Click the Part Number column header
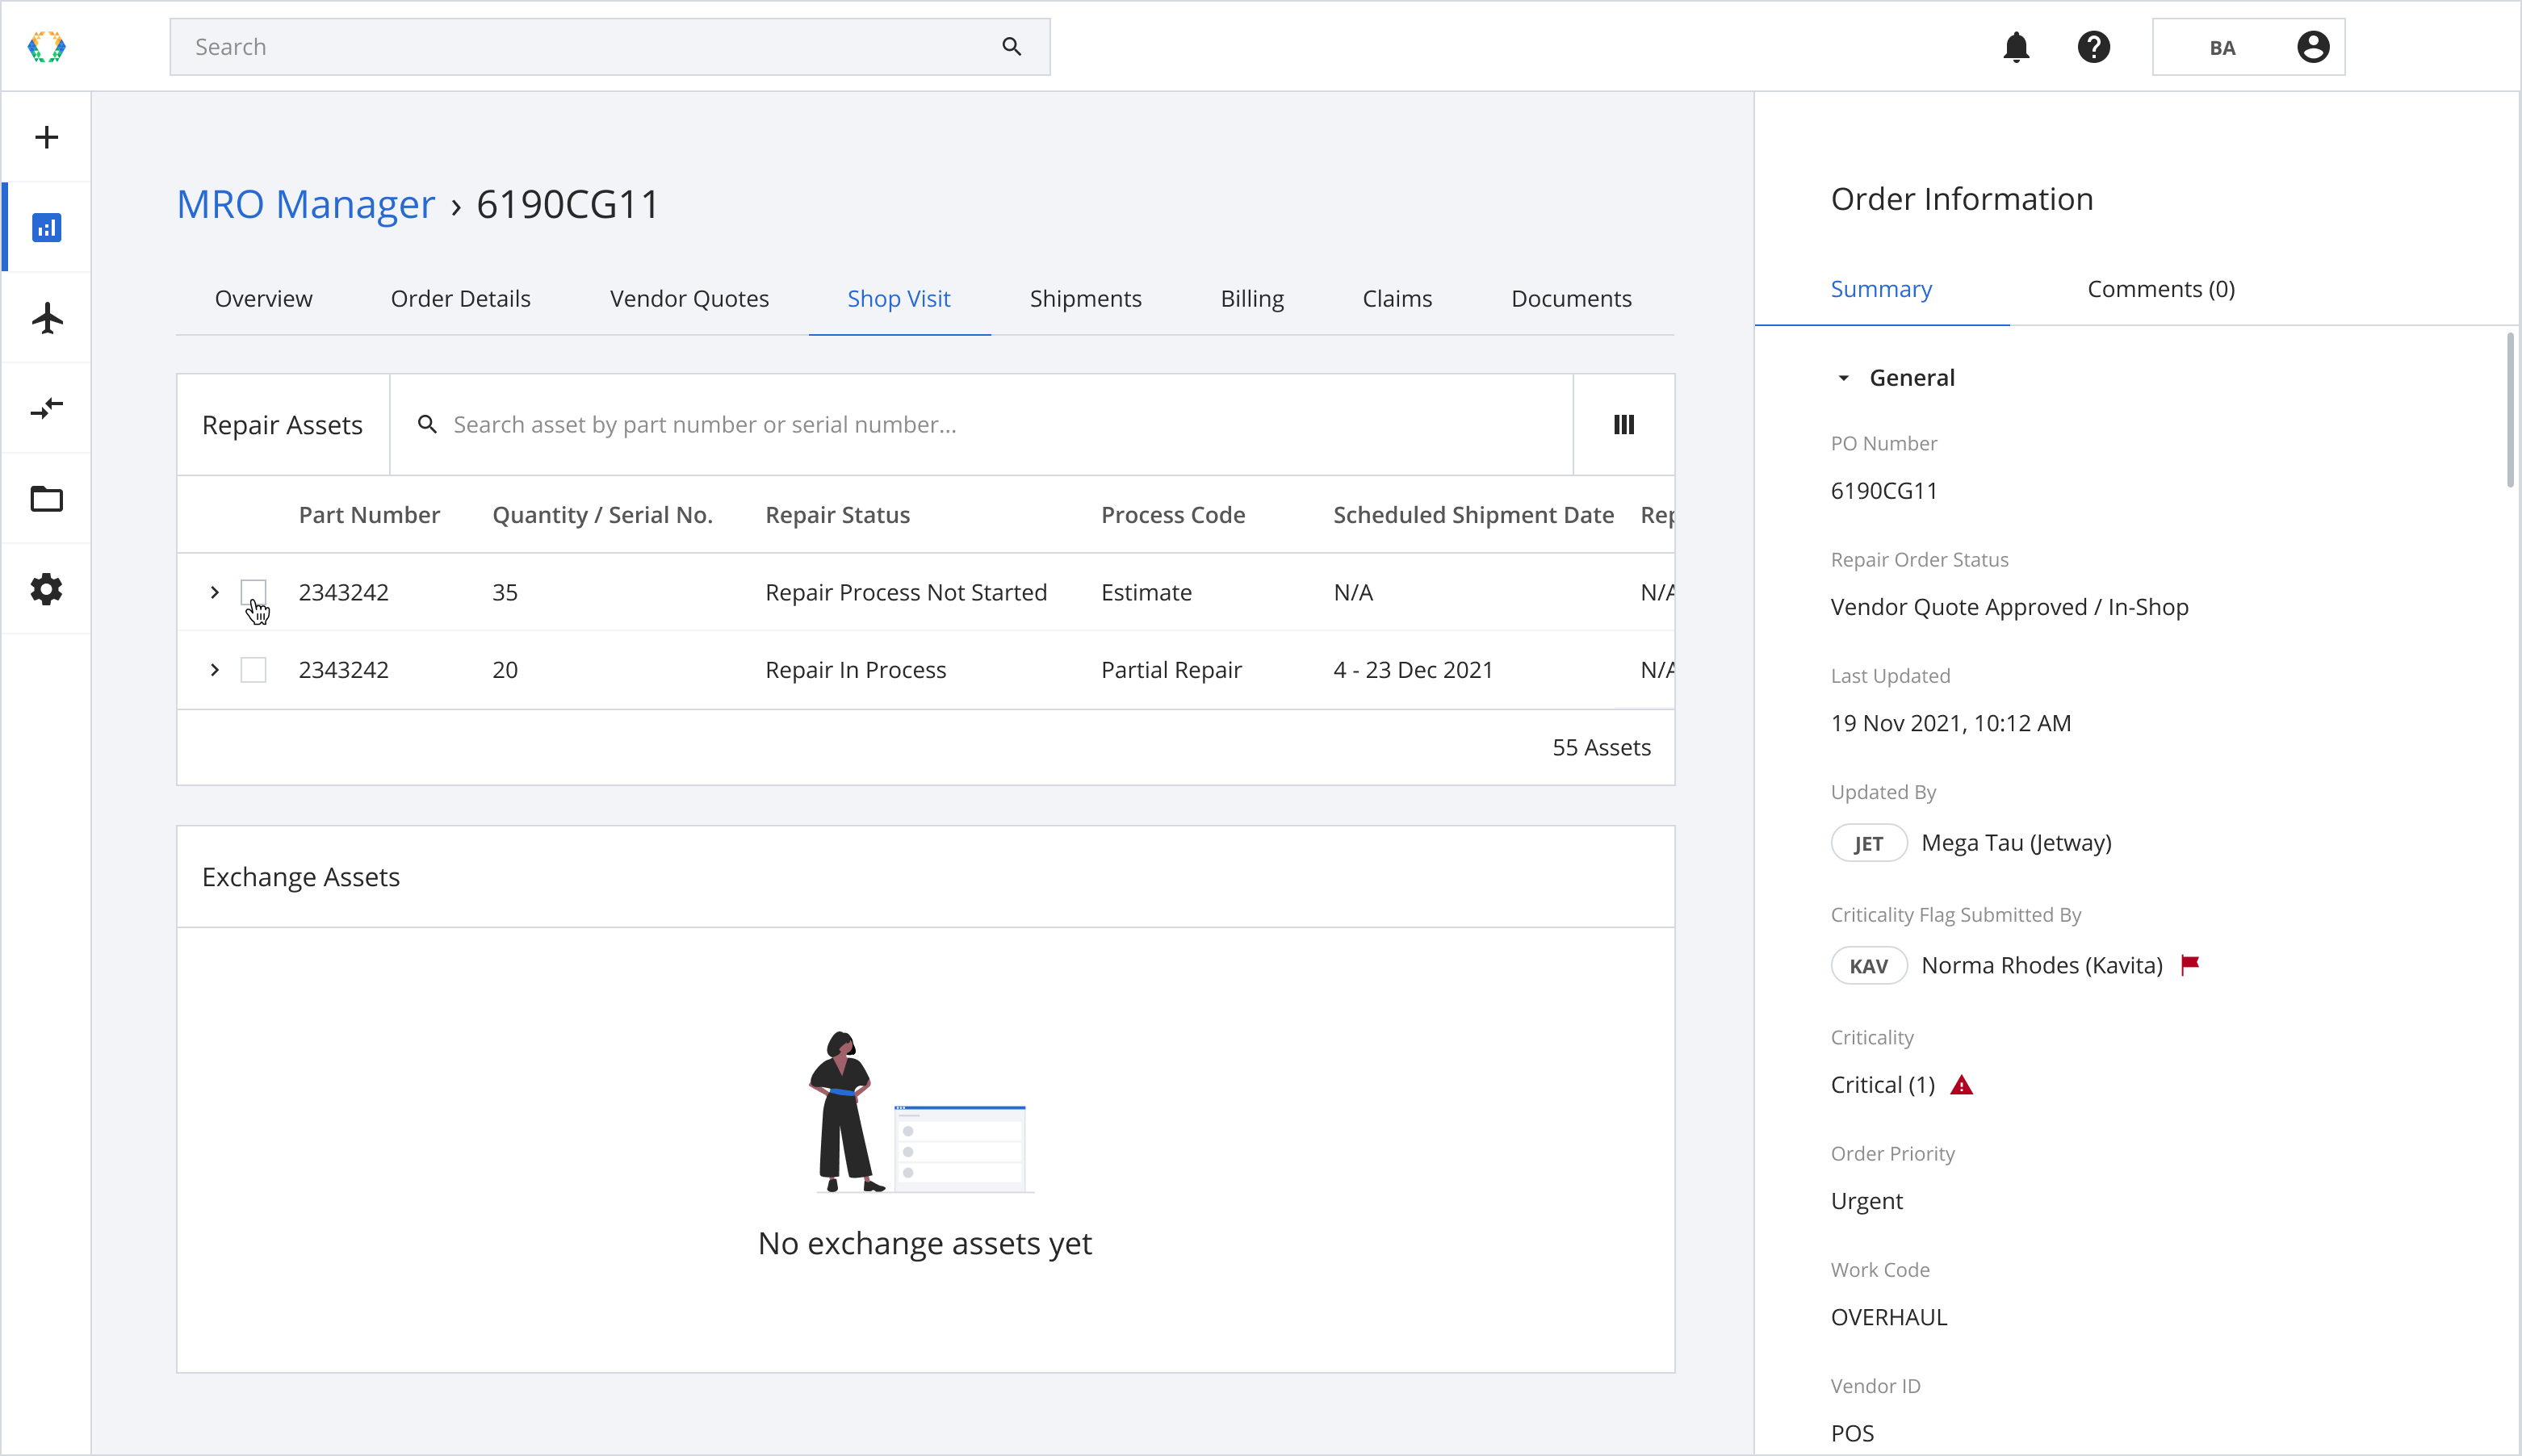2522x1456 pixels. coord(369,515)
